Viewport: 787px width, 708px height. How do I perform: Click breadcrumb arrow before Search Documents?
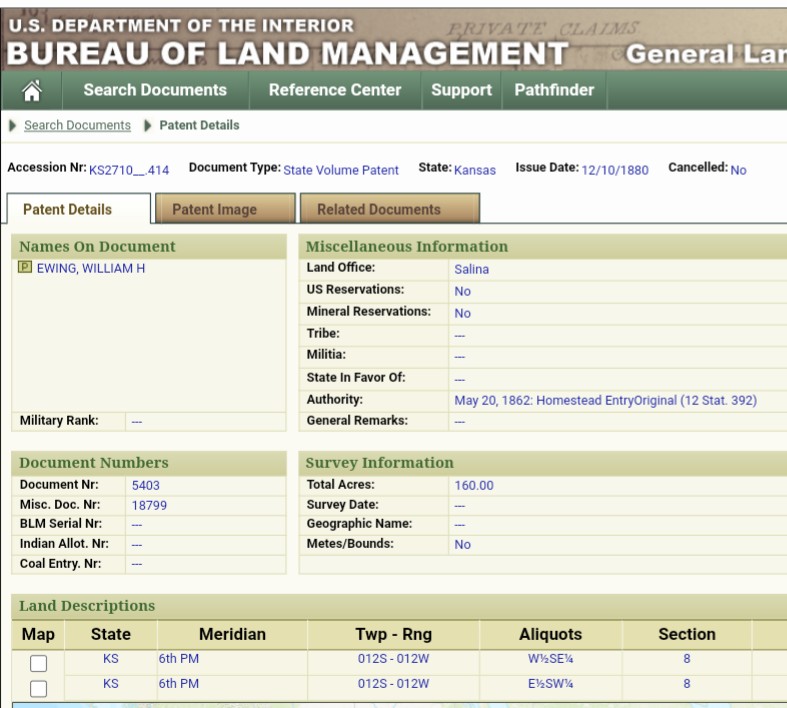coord(12,126)
